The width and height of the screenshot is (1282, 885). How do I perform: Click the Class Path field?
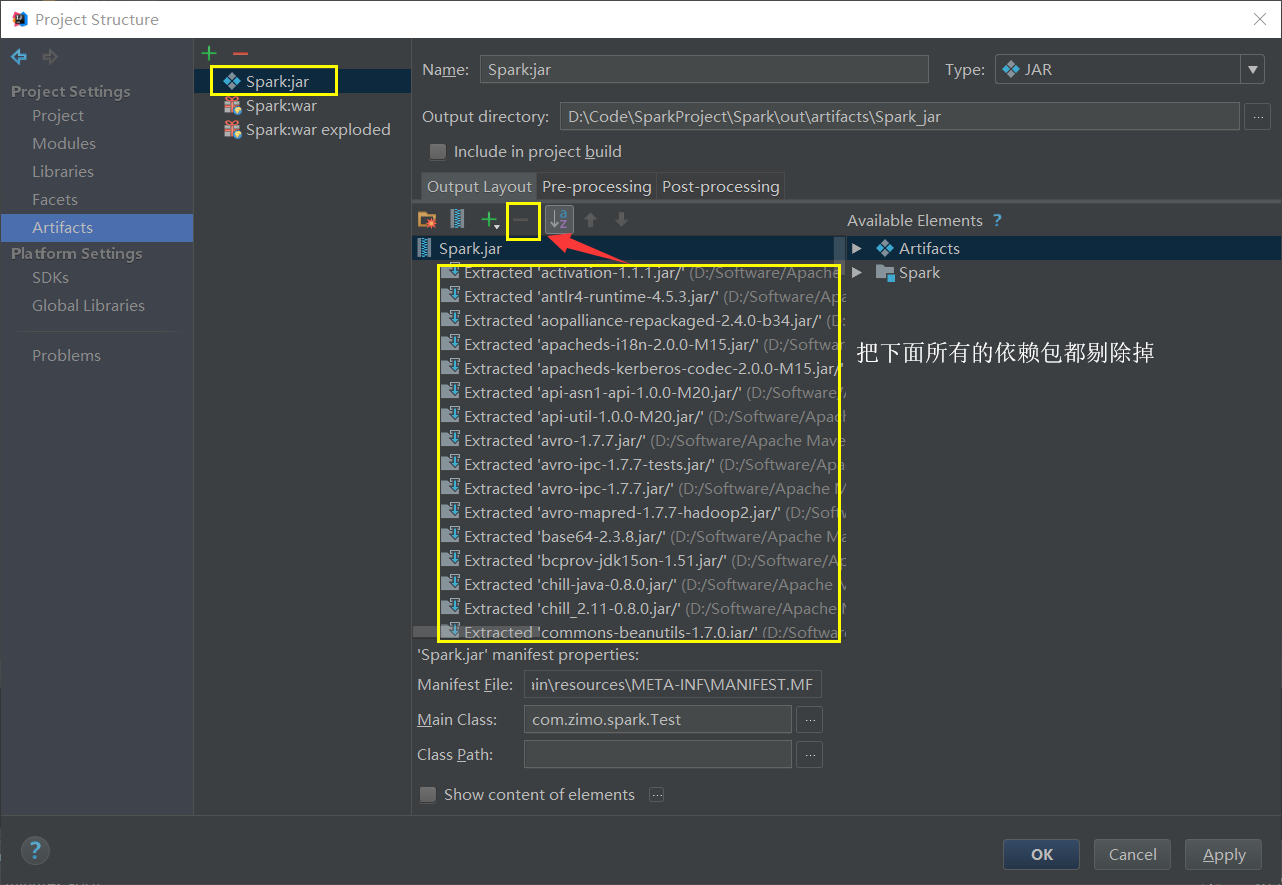tap(657, 754)
